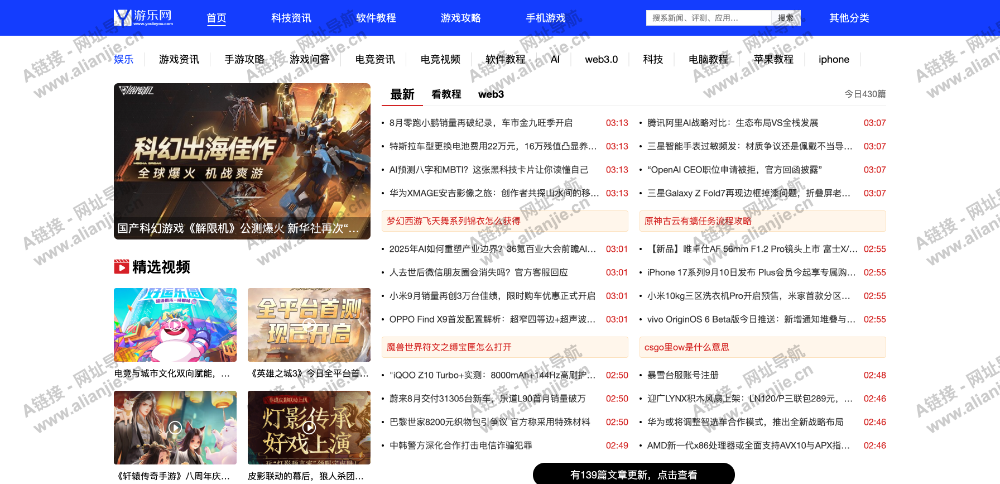Play the 灯影传承好戏上演 video
This screenshot has width=1000, height=484.
pyautogui.click(x=309, y=428)
